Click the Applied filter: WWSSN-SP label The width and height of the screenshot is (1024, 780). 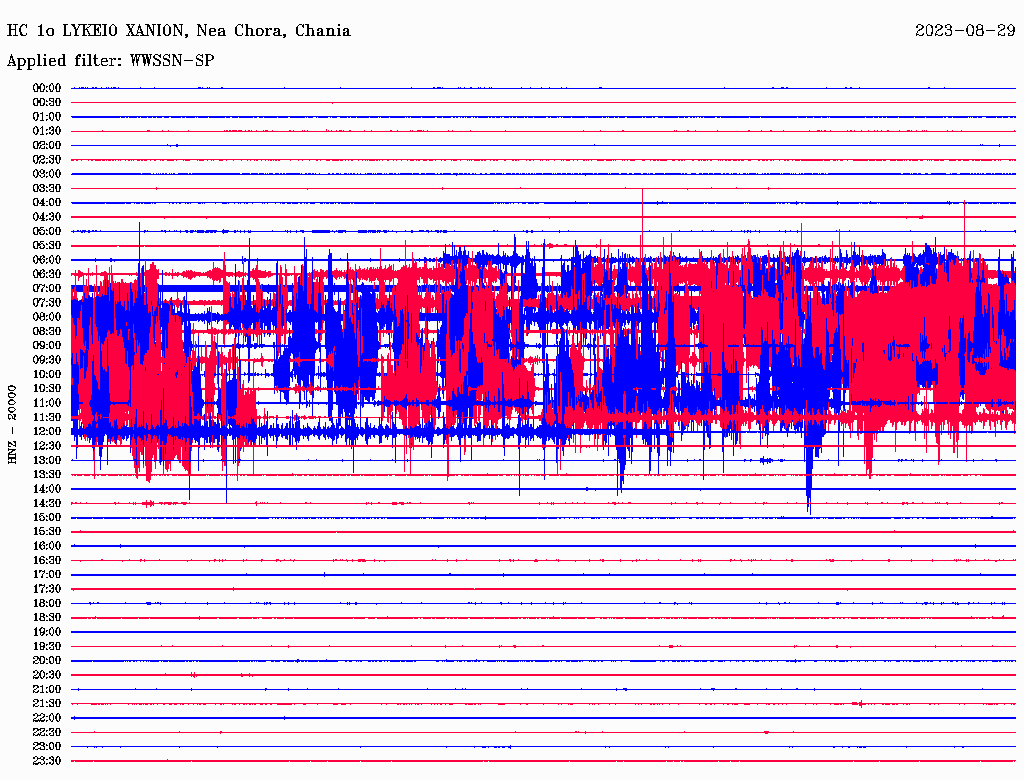coord(110,61)
